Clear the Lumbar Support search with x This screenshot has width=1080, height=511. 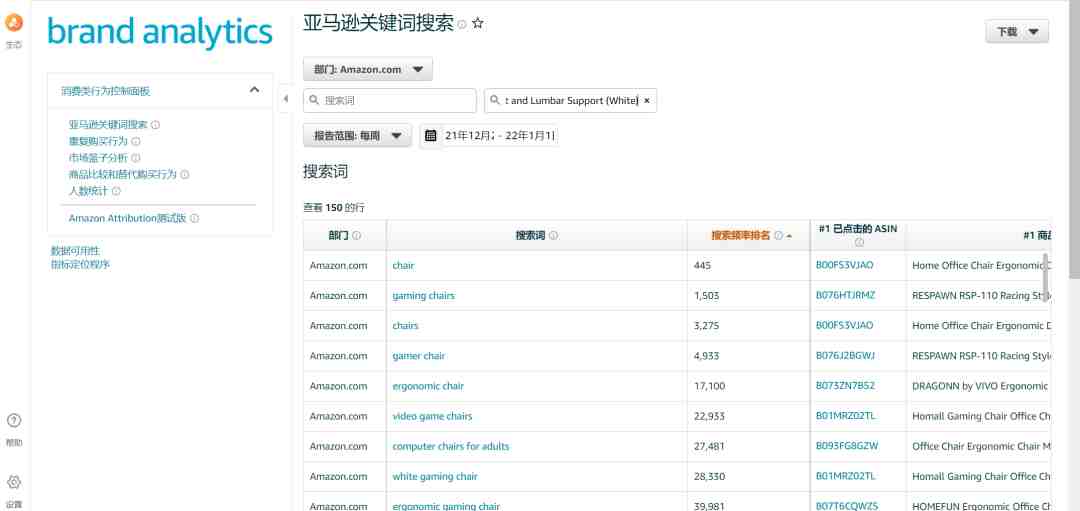[x=647, y=101]
